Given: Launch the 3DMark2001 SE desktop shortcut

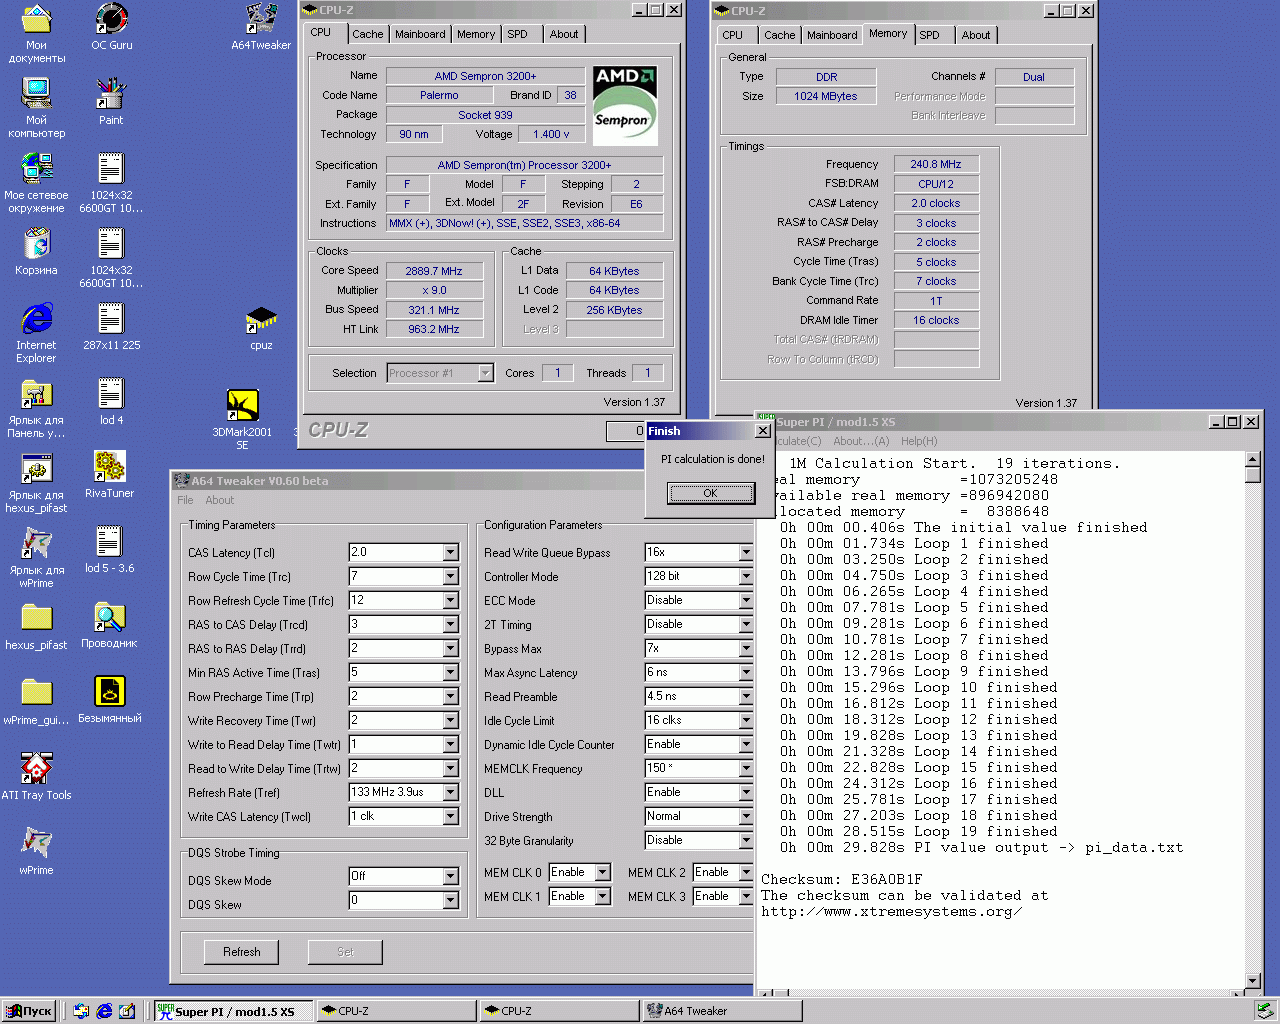Looking at the screenshot, I should coord(242,419).
